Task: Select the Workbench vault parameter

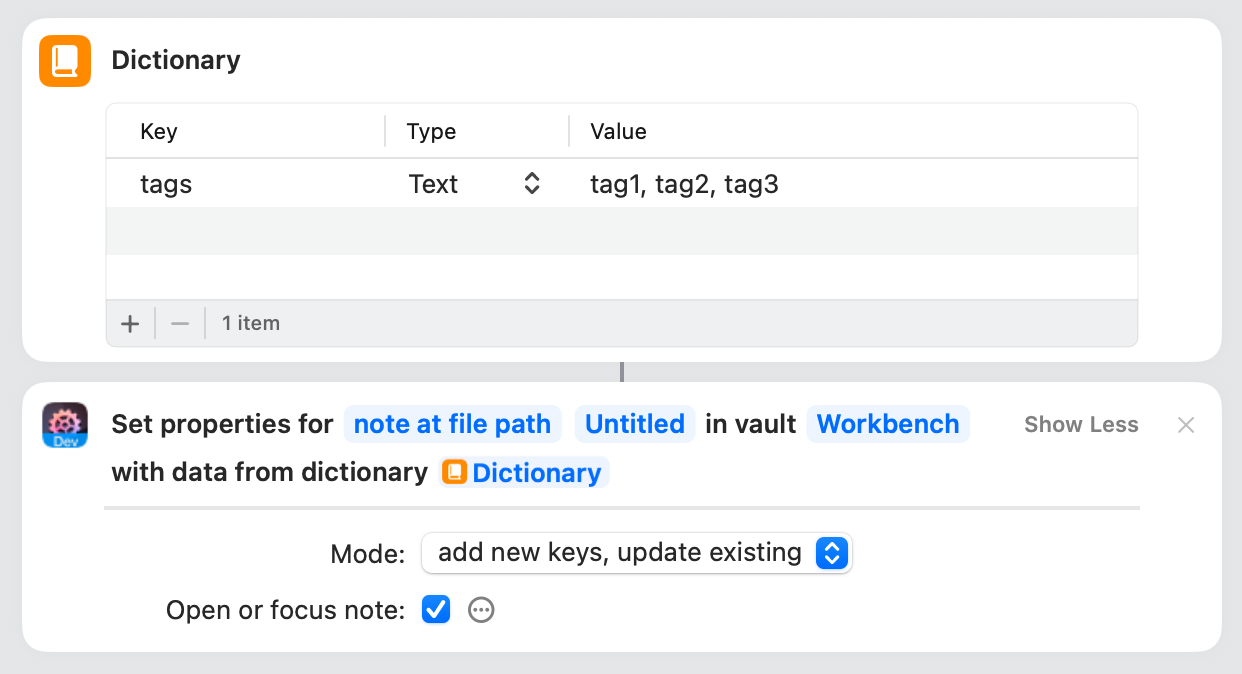Action: pyautogui.click(x=887, y=425)
